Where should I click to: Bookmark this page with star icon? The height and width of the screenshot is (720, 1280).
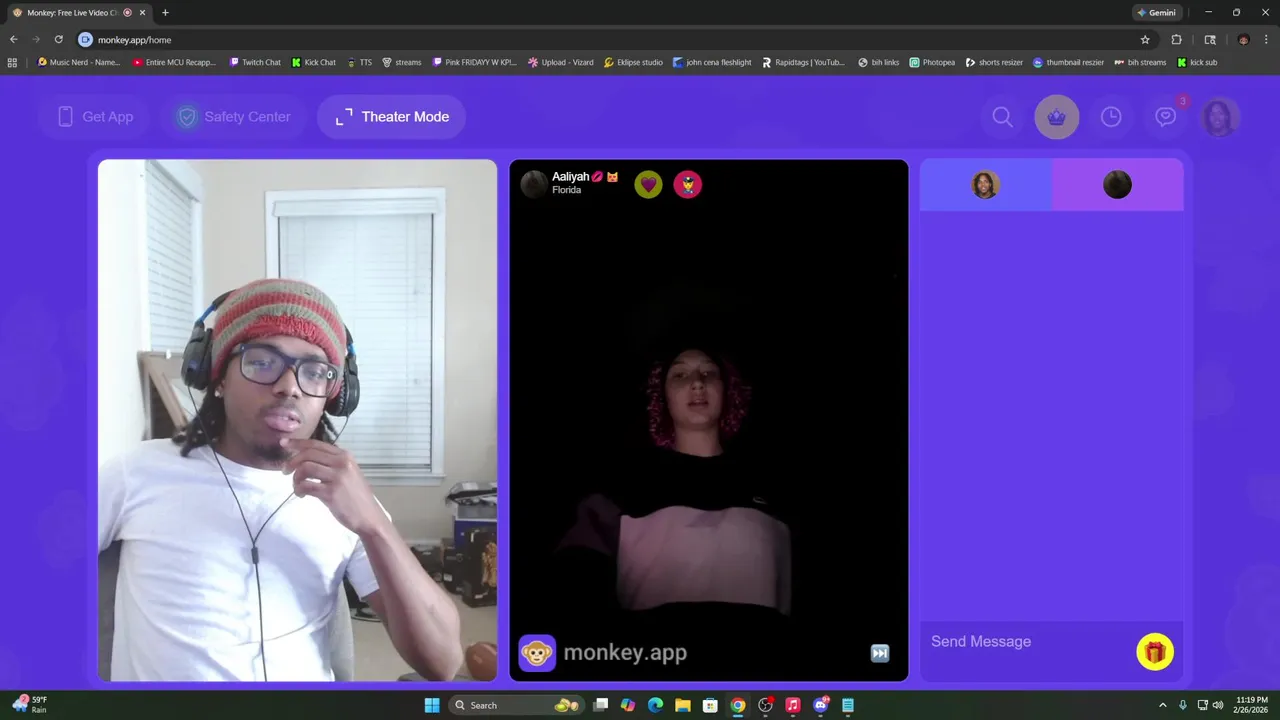[1145, 40]
